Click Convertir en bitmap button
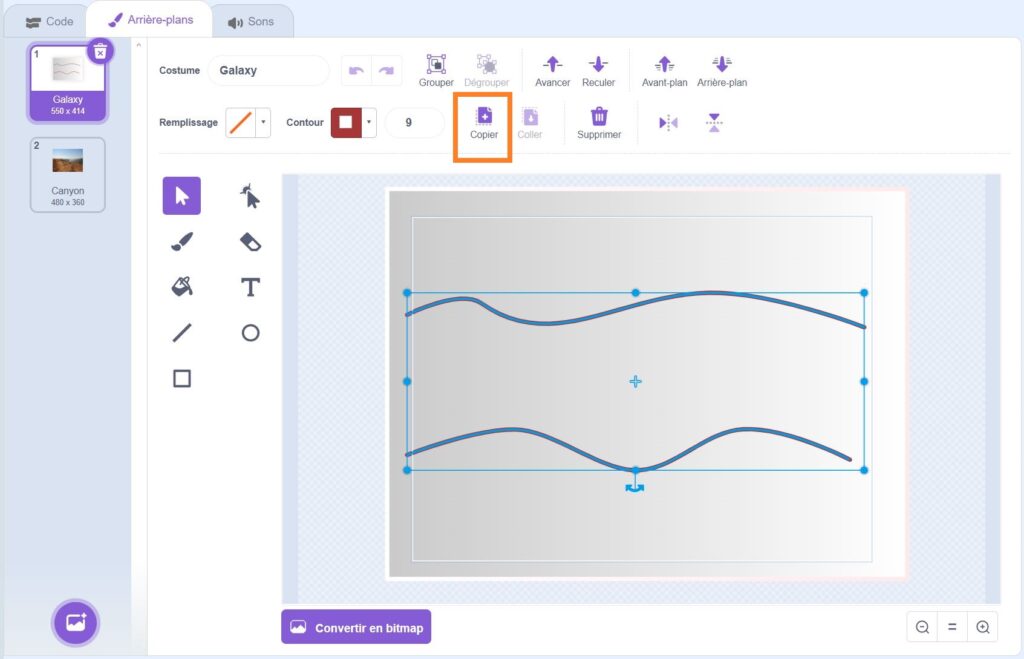The image size is (1024, 659). click(x=356, y=628)
